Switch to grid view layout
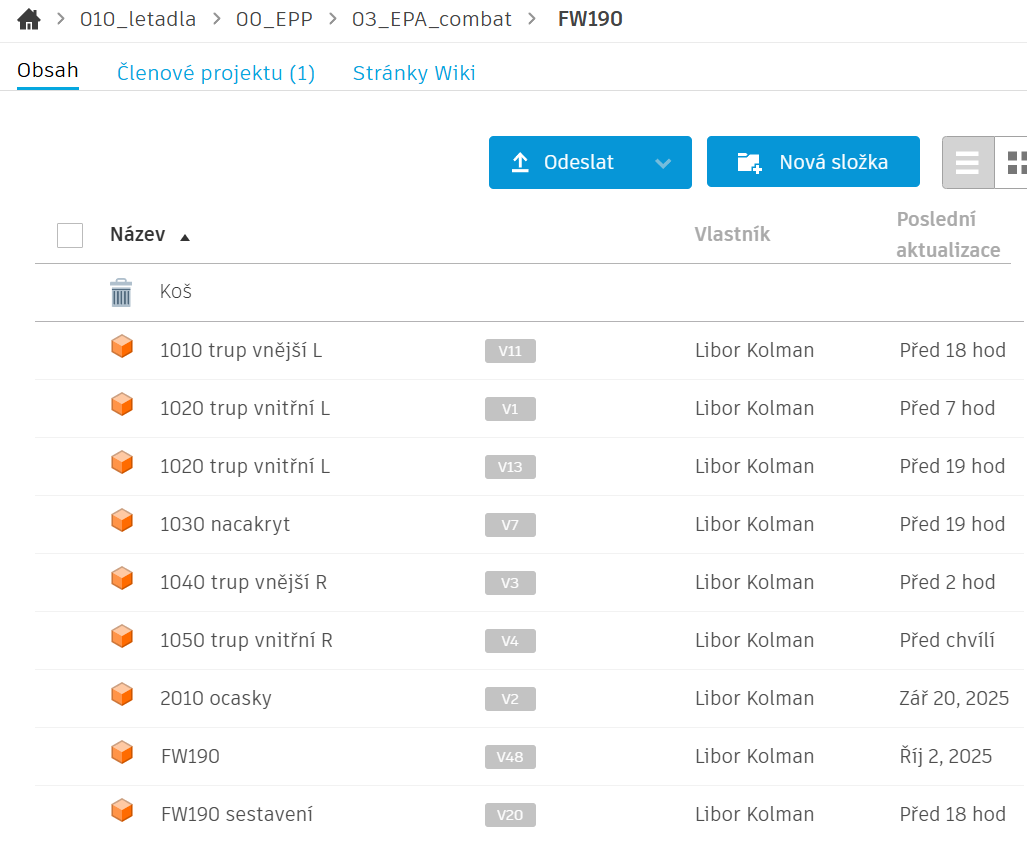The height and width of the screenshot is (841, 1027). pos(1015,163)
